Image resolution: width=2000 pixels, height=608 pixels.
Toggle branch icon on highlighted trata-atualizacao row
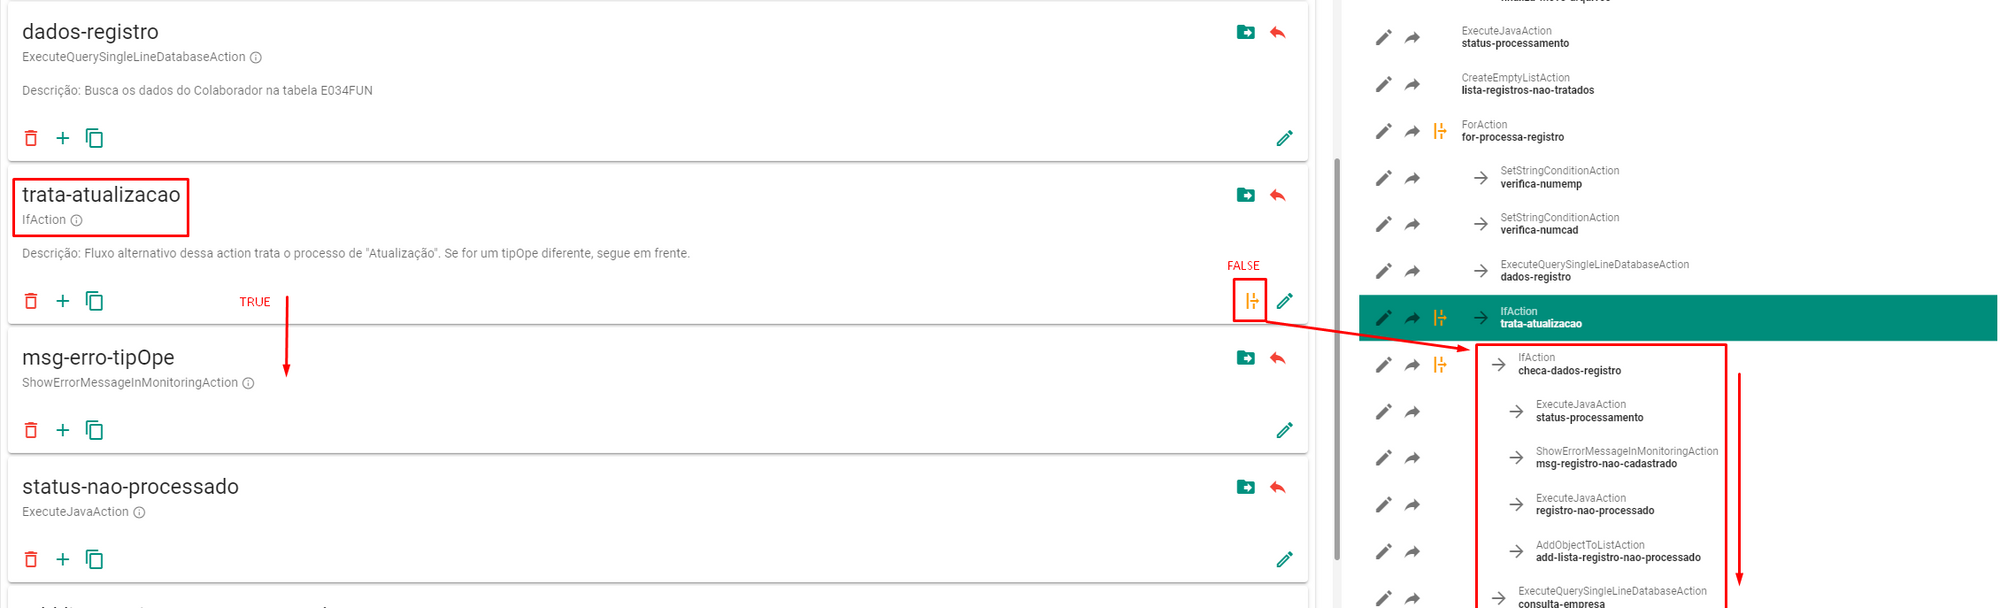pyautogui.click(x=1440, y=318)
